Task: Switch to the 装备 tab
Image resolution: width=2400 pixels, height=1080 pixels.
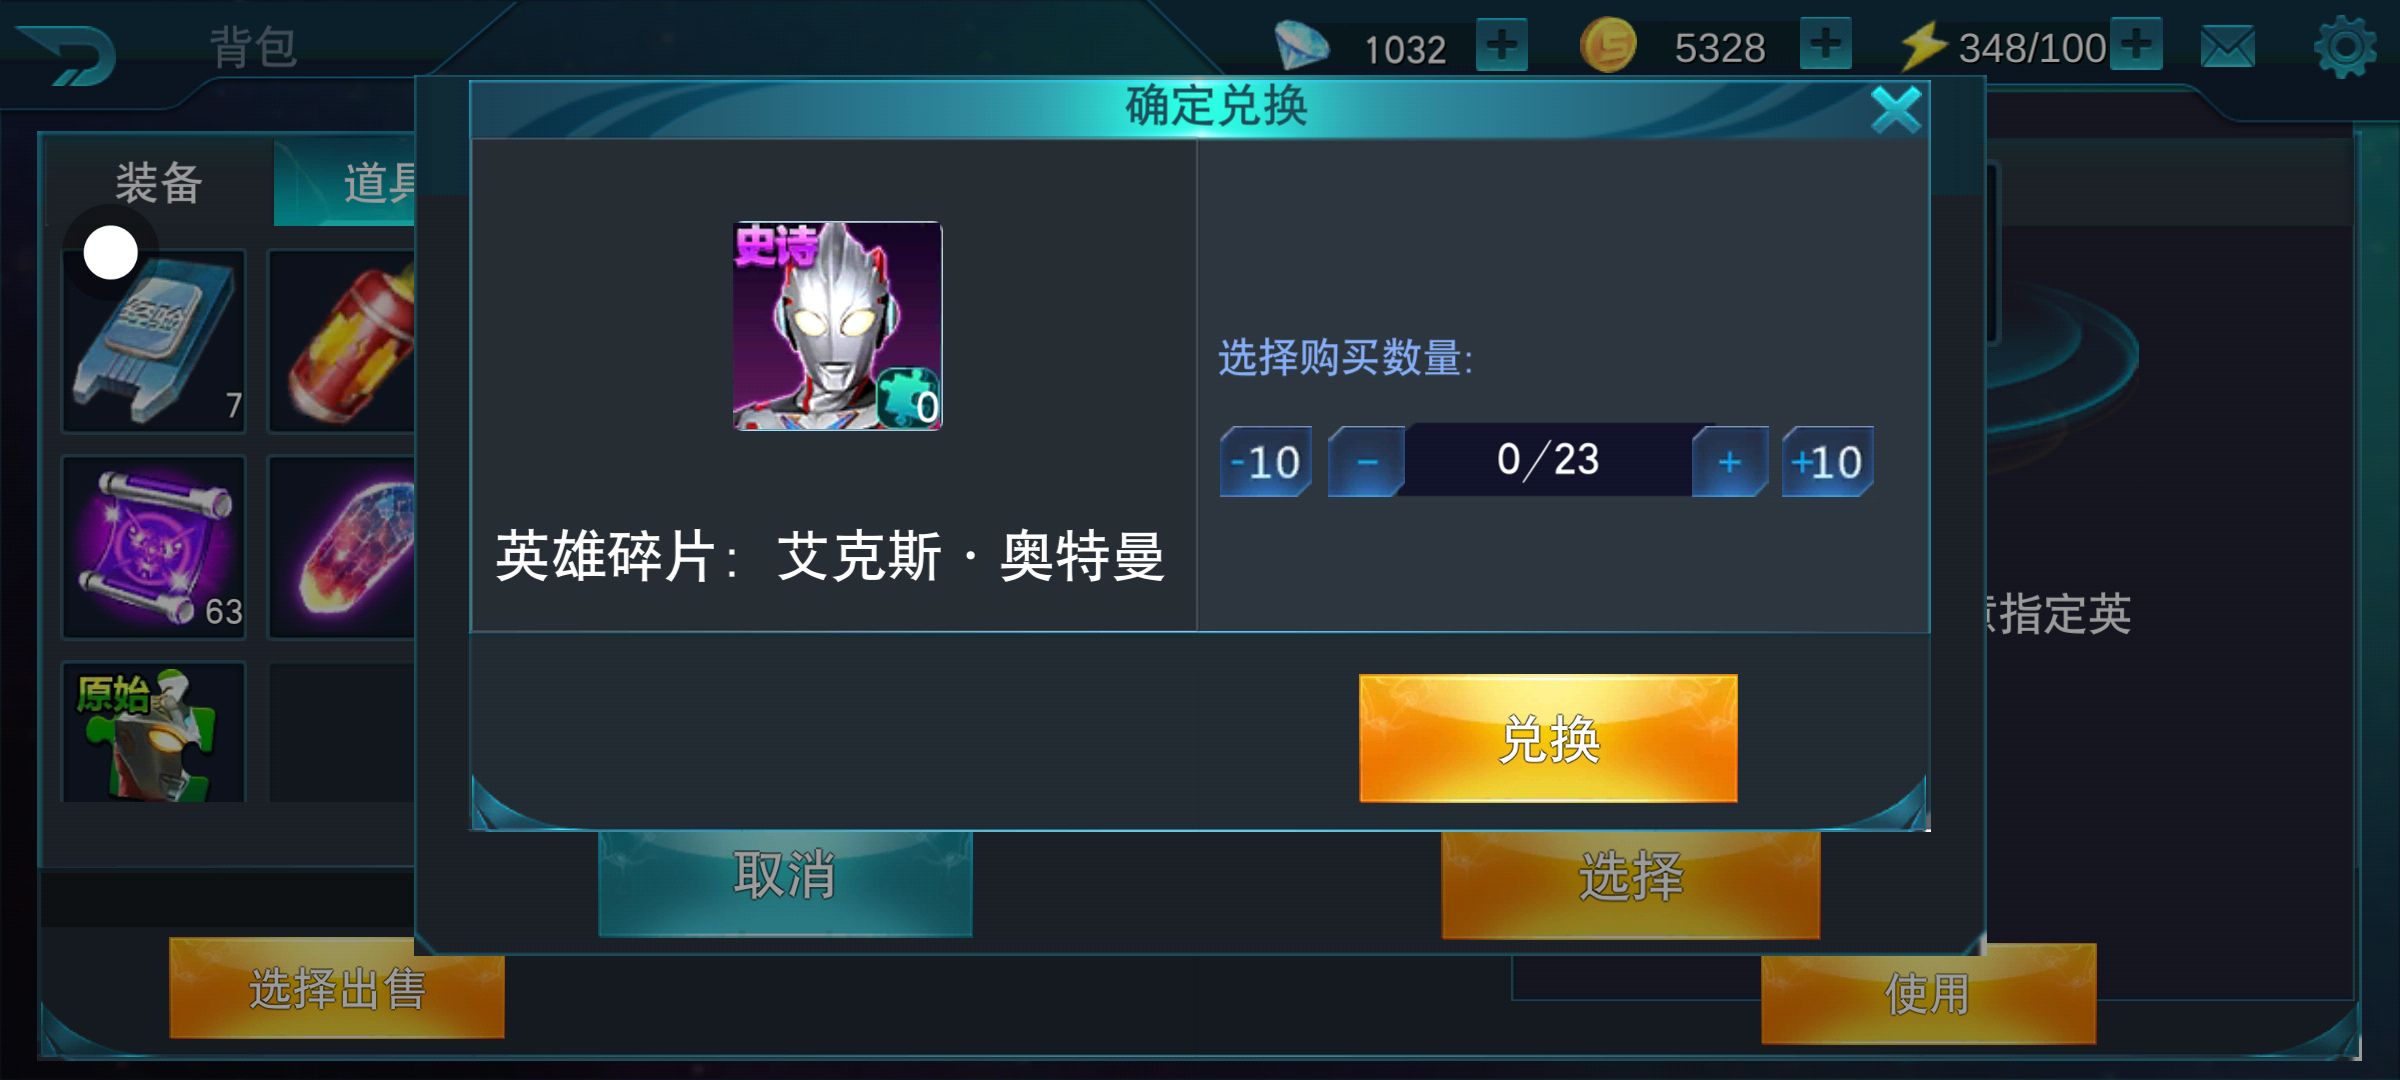Action: (159, 183)
